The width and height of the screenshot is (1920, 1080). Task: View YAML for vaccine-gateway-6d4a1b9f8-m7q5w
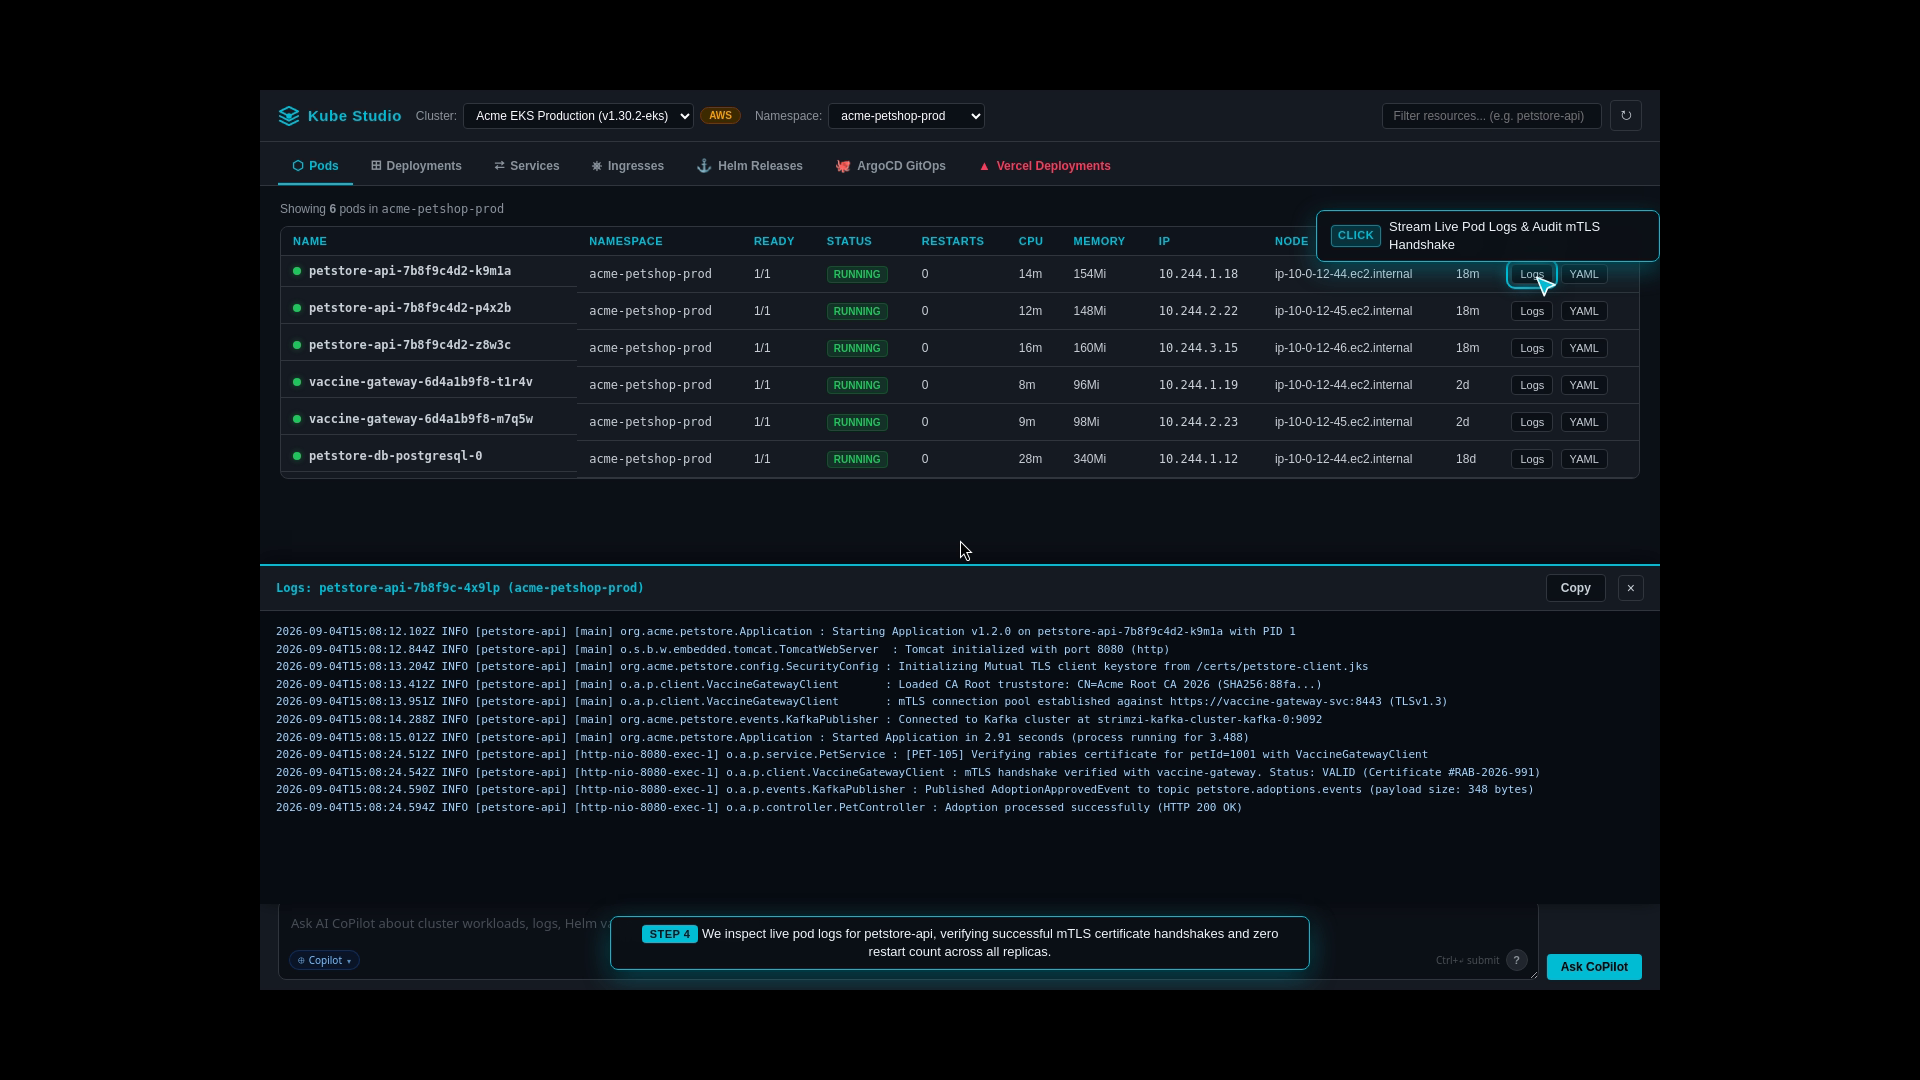point(1583,422)
